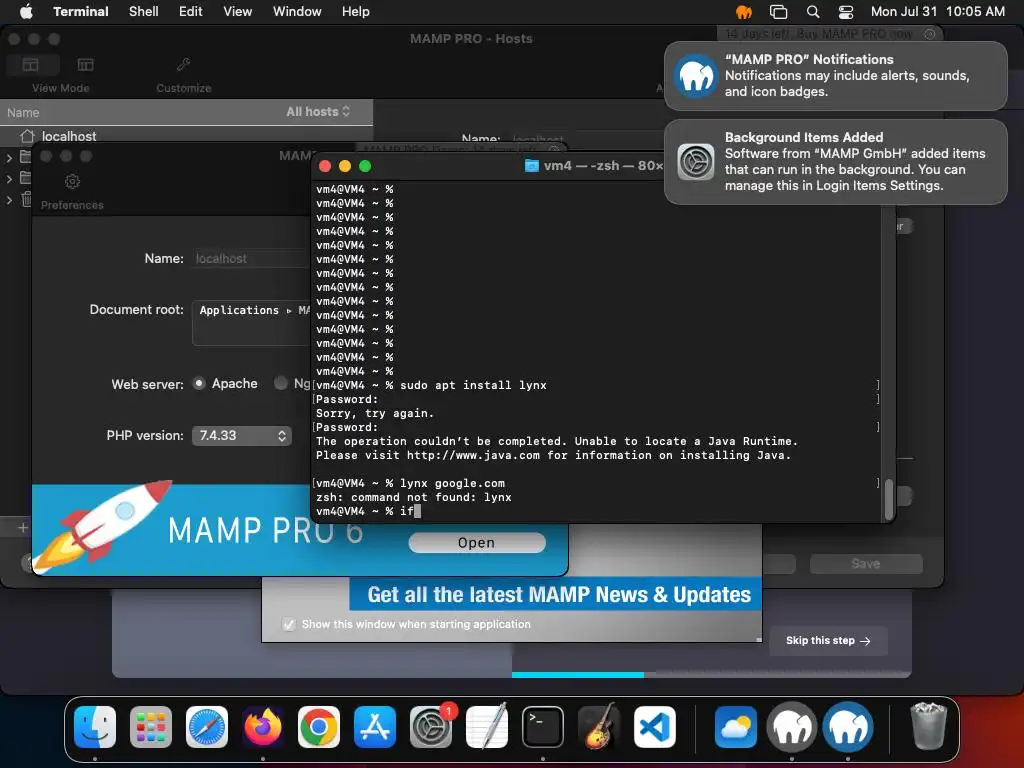Screen dimensions: 1024x768
Task: Open blue MAMP PRO elephant Dock icon
Action: click(848, 727)
